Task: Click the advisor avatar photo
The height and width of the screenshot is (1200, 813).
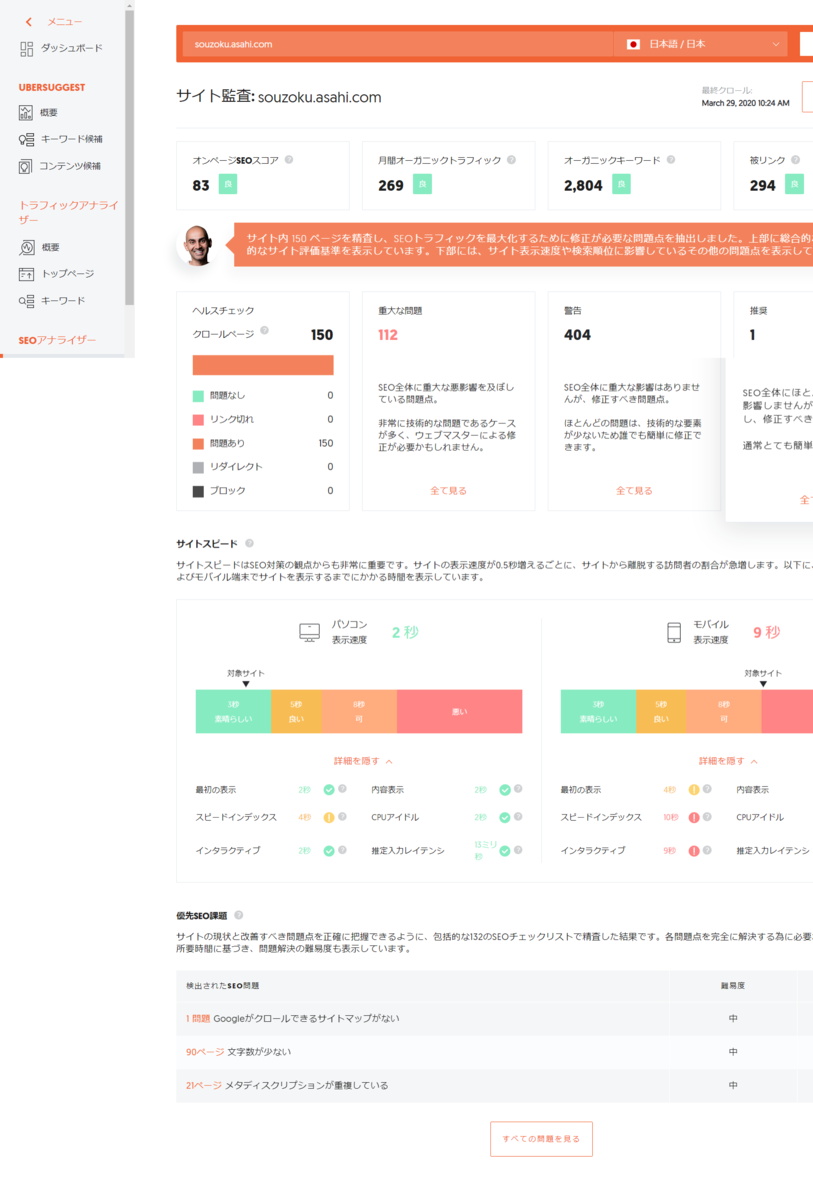Action: click(196, 246)
